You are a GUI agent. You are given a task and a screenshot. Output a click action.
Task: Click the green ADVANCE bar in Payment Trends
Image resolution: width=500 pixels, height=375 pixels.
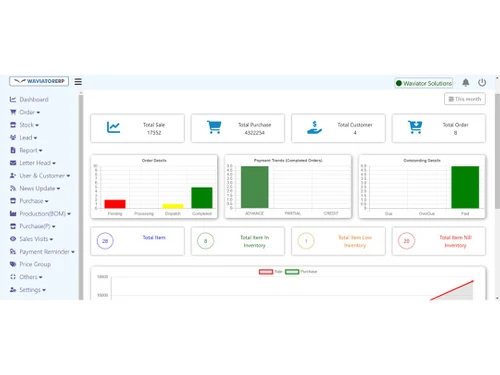(x=254, y=187)
